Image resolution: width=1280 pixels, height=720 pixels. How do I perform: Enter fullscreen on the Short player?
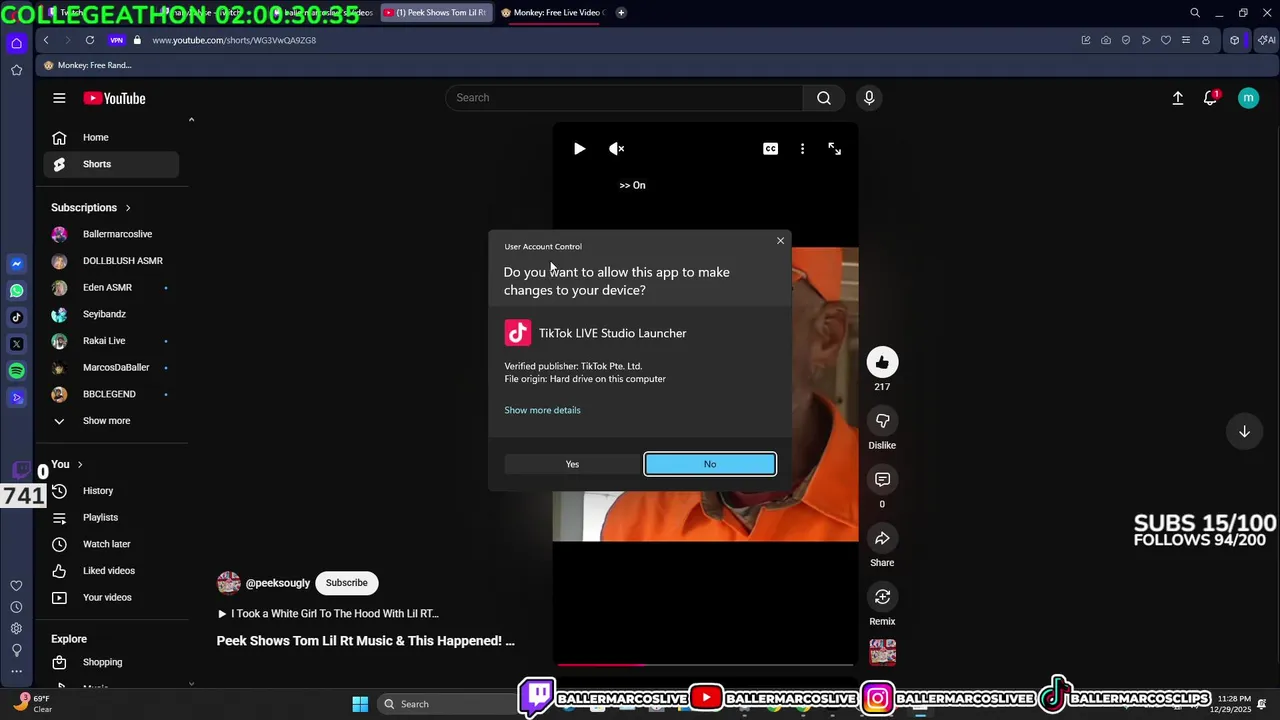pos(835,149)
